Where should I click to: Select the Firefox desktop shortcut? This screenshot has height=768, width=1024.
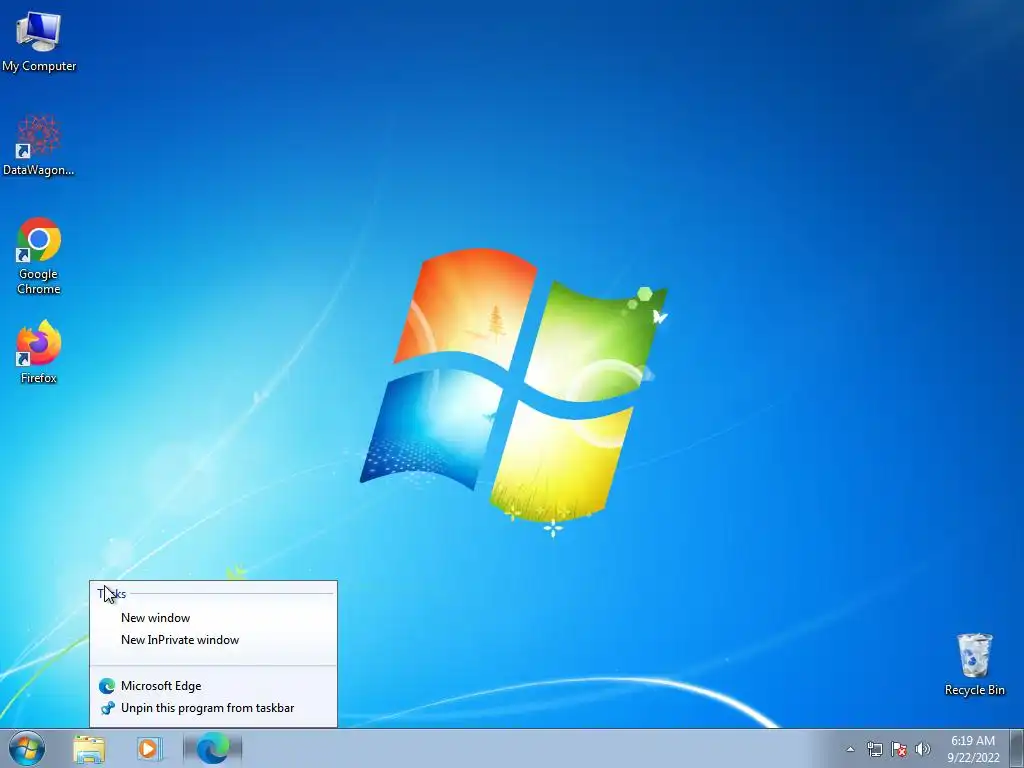click(x=39, y=351)
